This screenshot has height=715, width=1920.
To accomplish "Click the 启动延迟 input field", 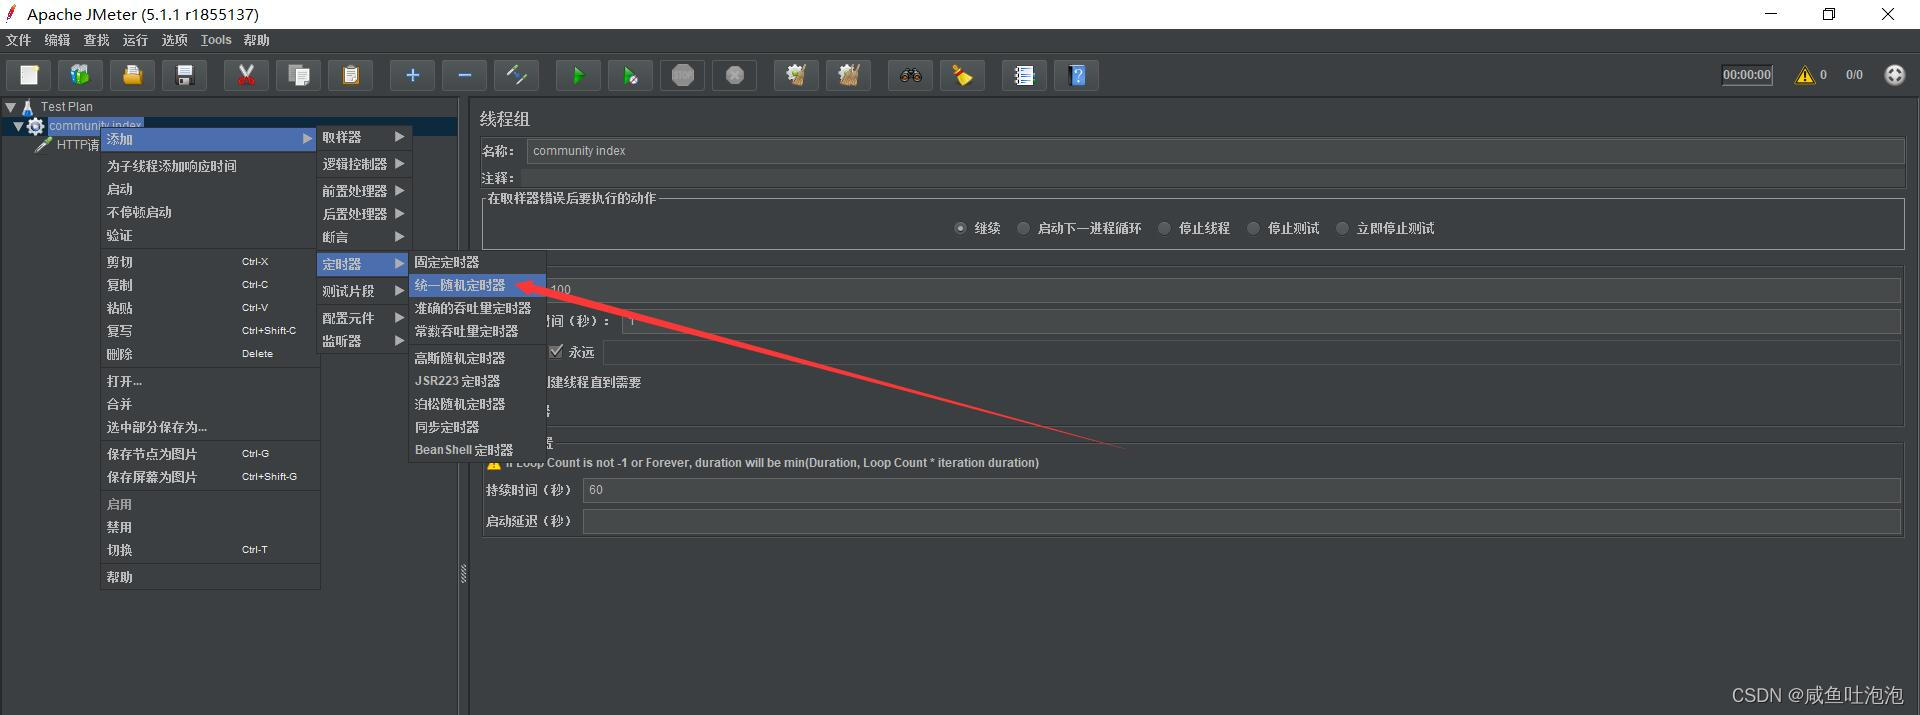I will pos(1241,521).
